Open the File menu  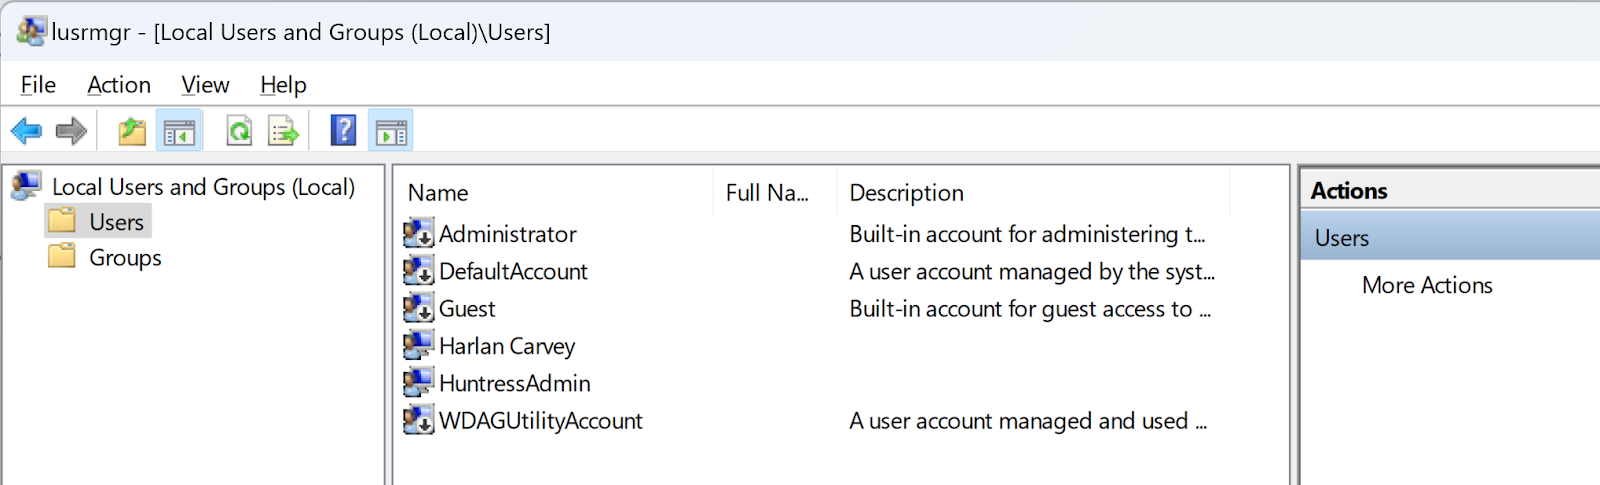click(x=38, y=85)
